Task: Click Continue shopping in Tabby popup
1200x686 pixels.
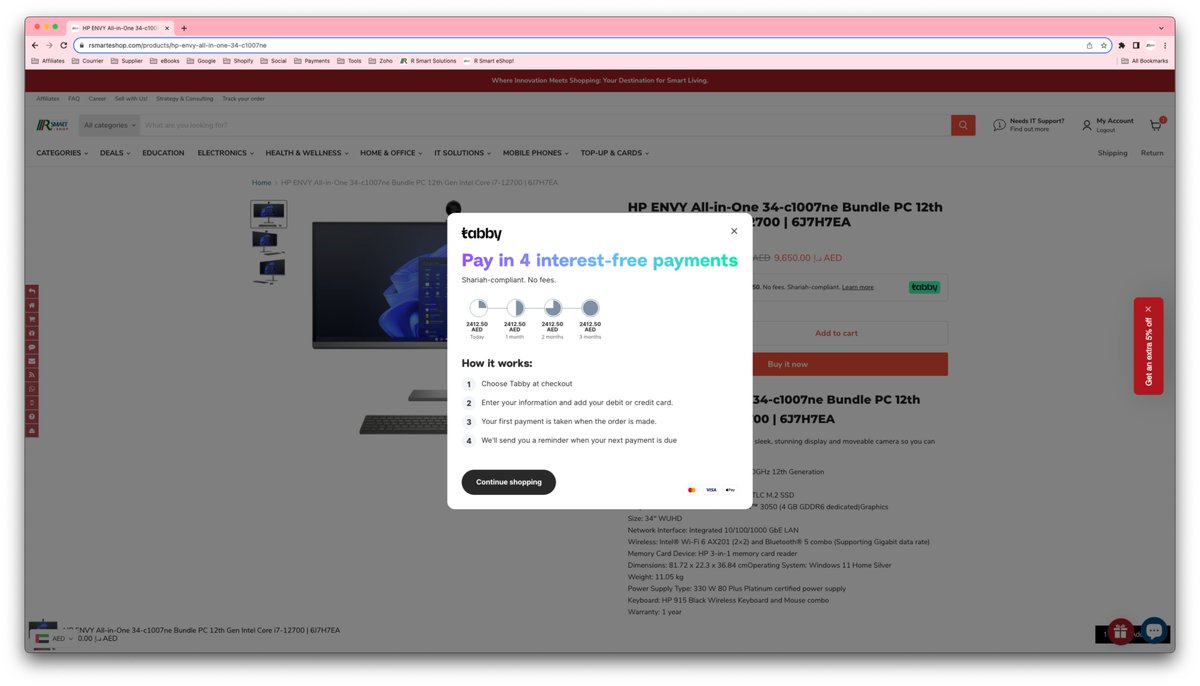Action: point(509,482)
